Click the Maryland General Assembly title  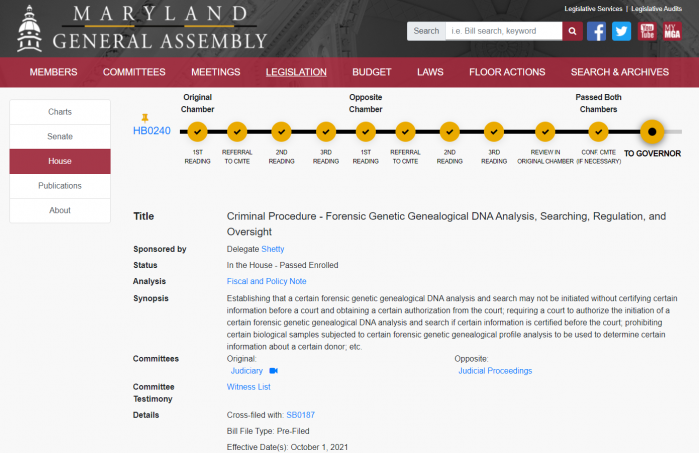(x=160, y=28)
